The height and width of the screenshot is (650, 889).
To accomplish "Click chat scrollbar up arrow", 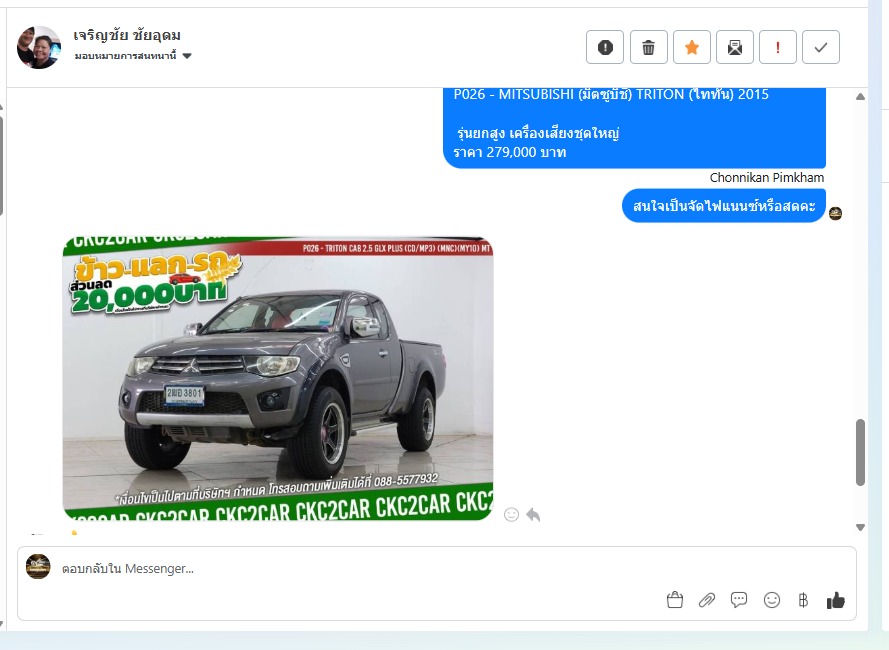I will tap(860, 96).
